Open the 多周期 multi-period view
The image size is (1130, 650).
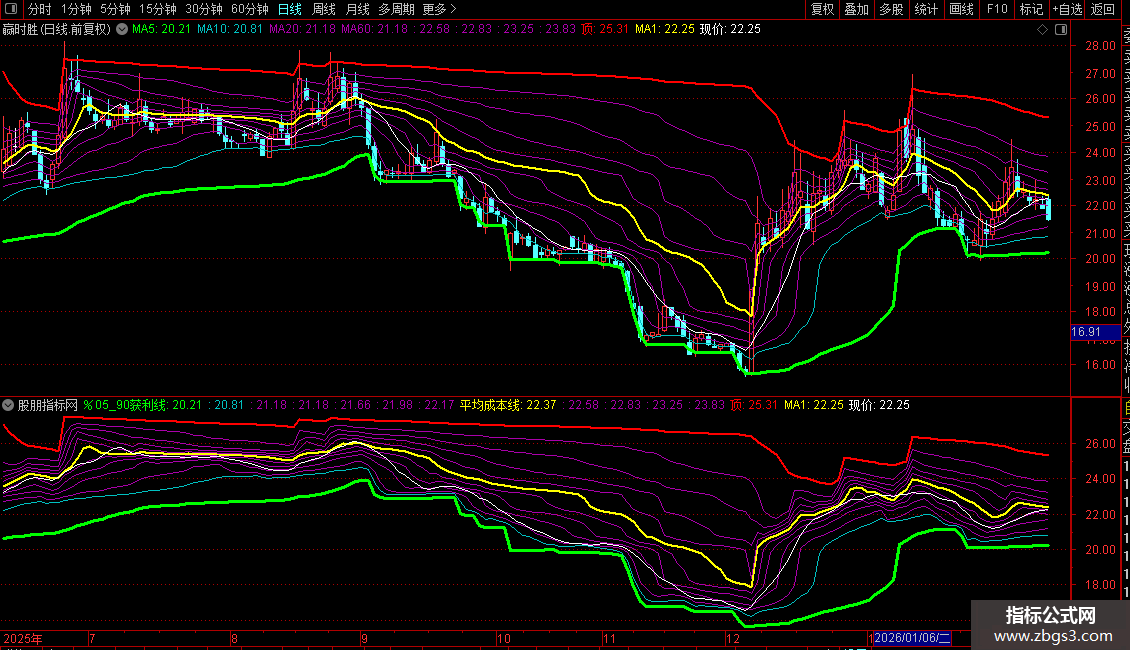tap(396, 9)
